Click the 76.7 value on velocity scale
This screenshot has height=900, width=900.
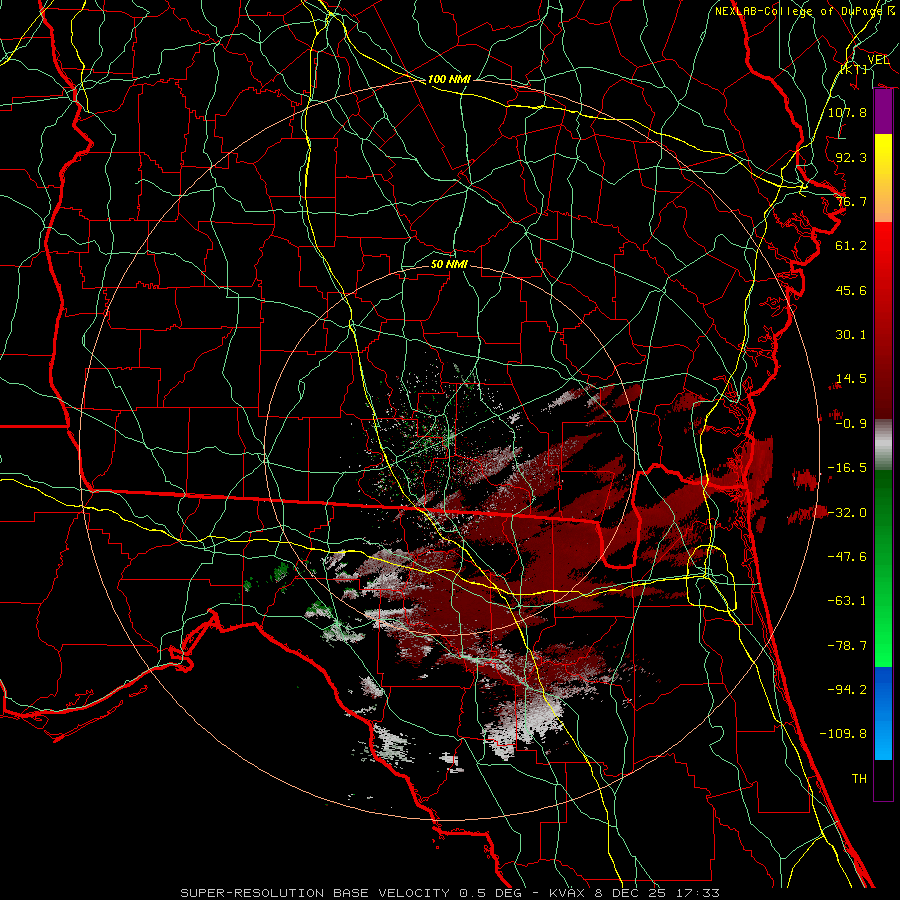coord(851,201)
